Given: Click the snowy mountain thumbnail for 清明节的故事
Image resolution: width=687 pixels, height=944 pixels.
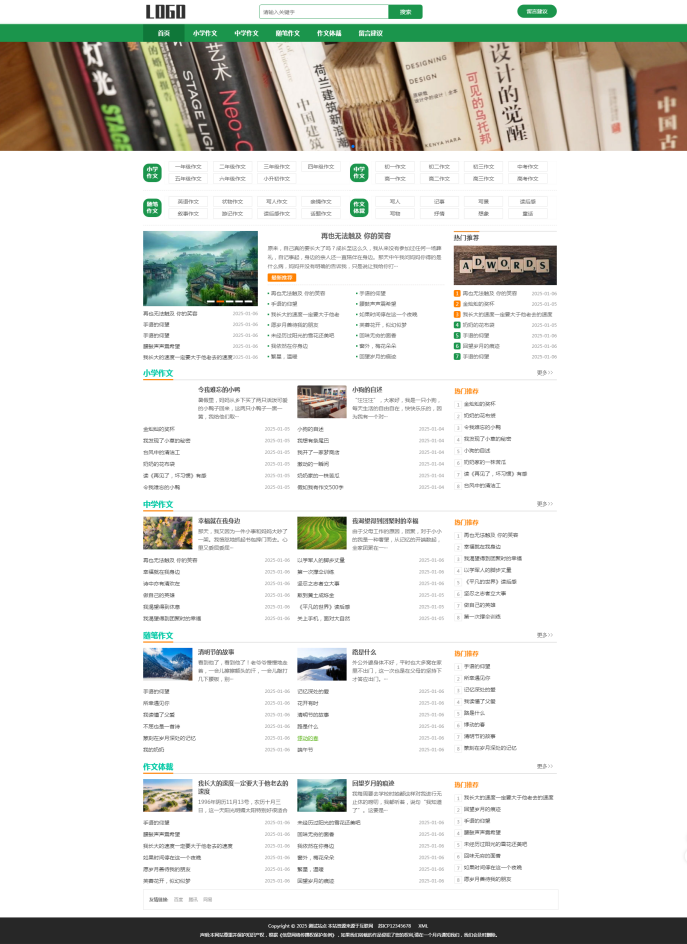Looking at the screenshot, I should coord(167,664).
